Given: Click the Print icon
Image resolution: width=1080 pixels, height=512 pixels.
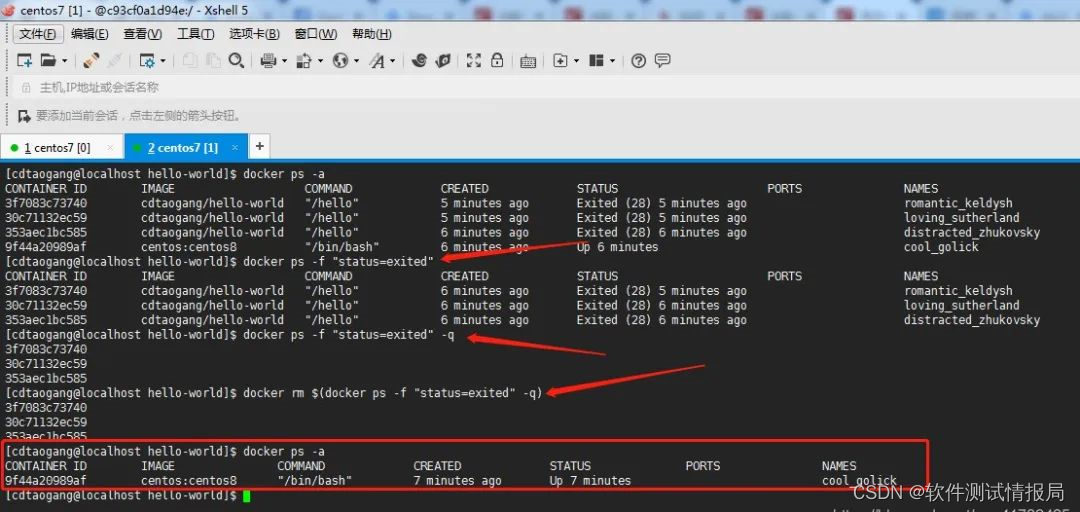Looking at the screenshot, I should click(x=269, y=61).
